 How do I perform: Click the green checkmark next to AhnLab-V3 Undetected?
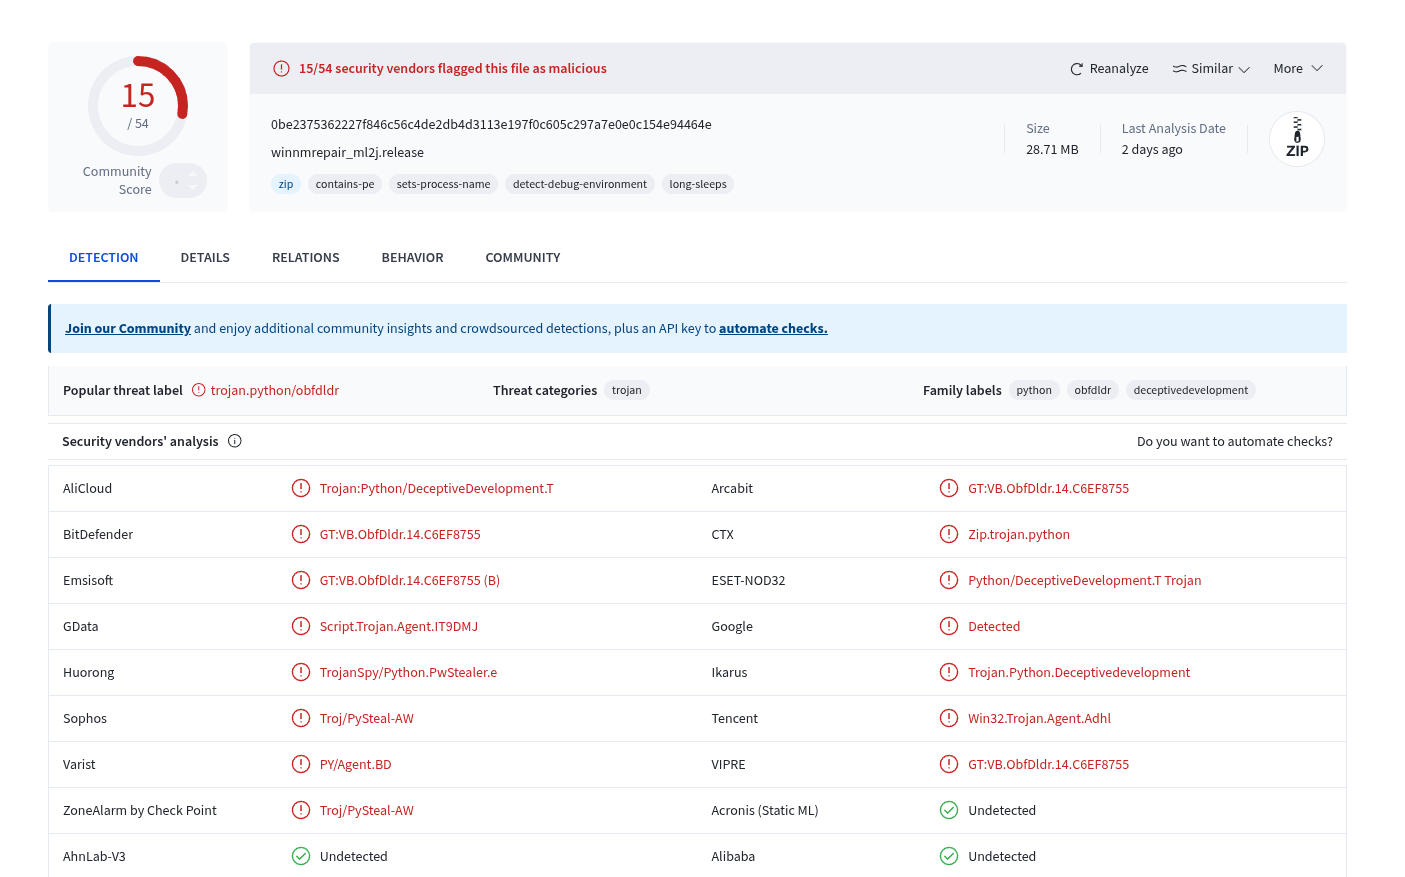[x=301, y=856]
